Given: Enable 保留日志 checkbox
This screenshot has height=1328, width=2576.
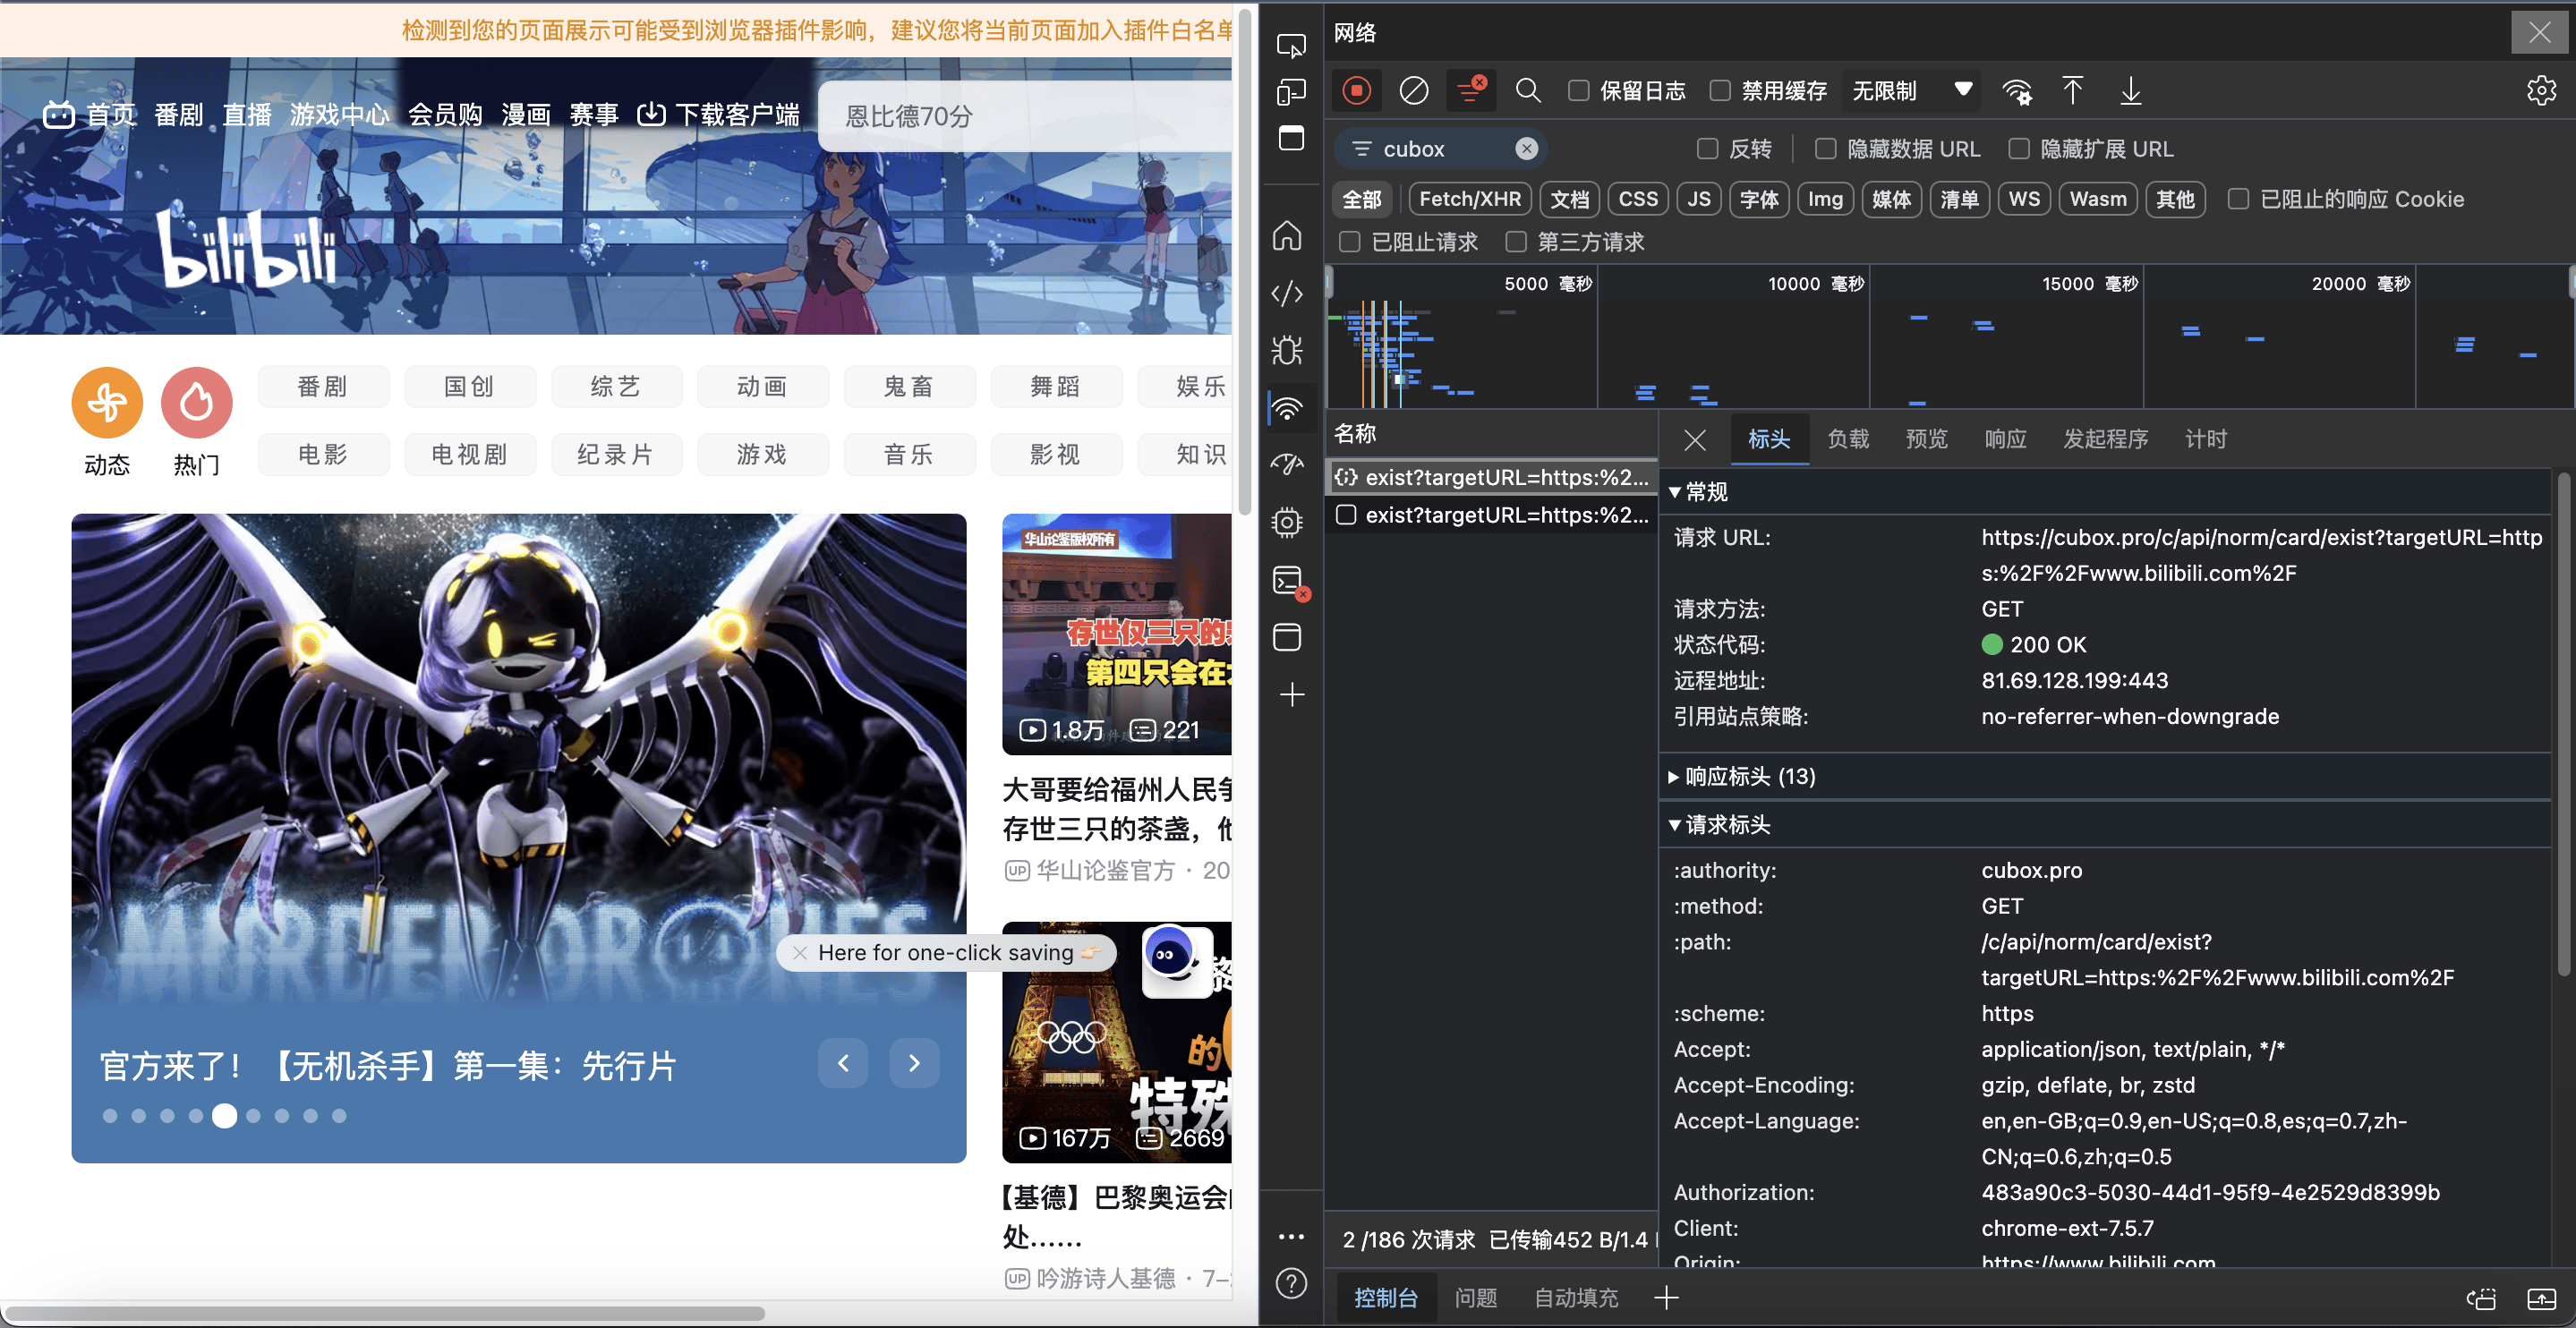Looking at the screenshot, I should [x=1579, y=91].
